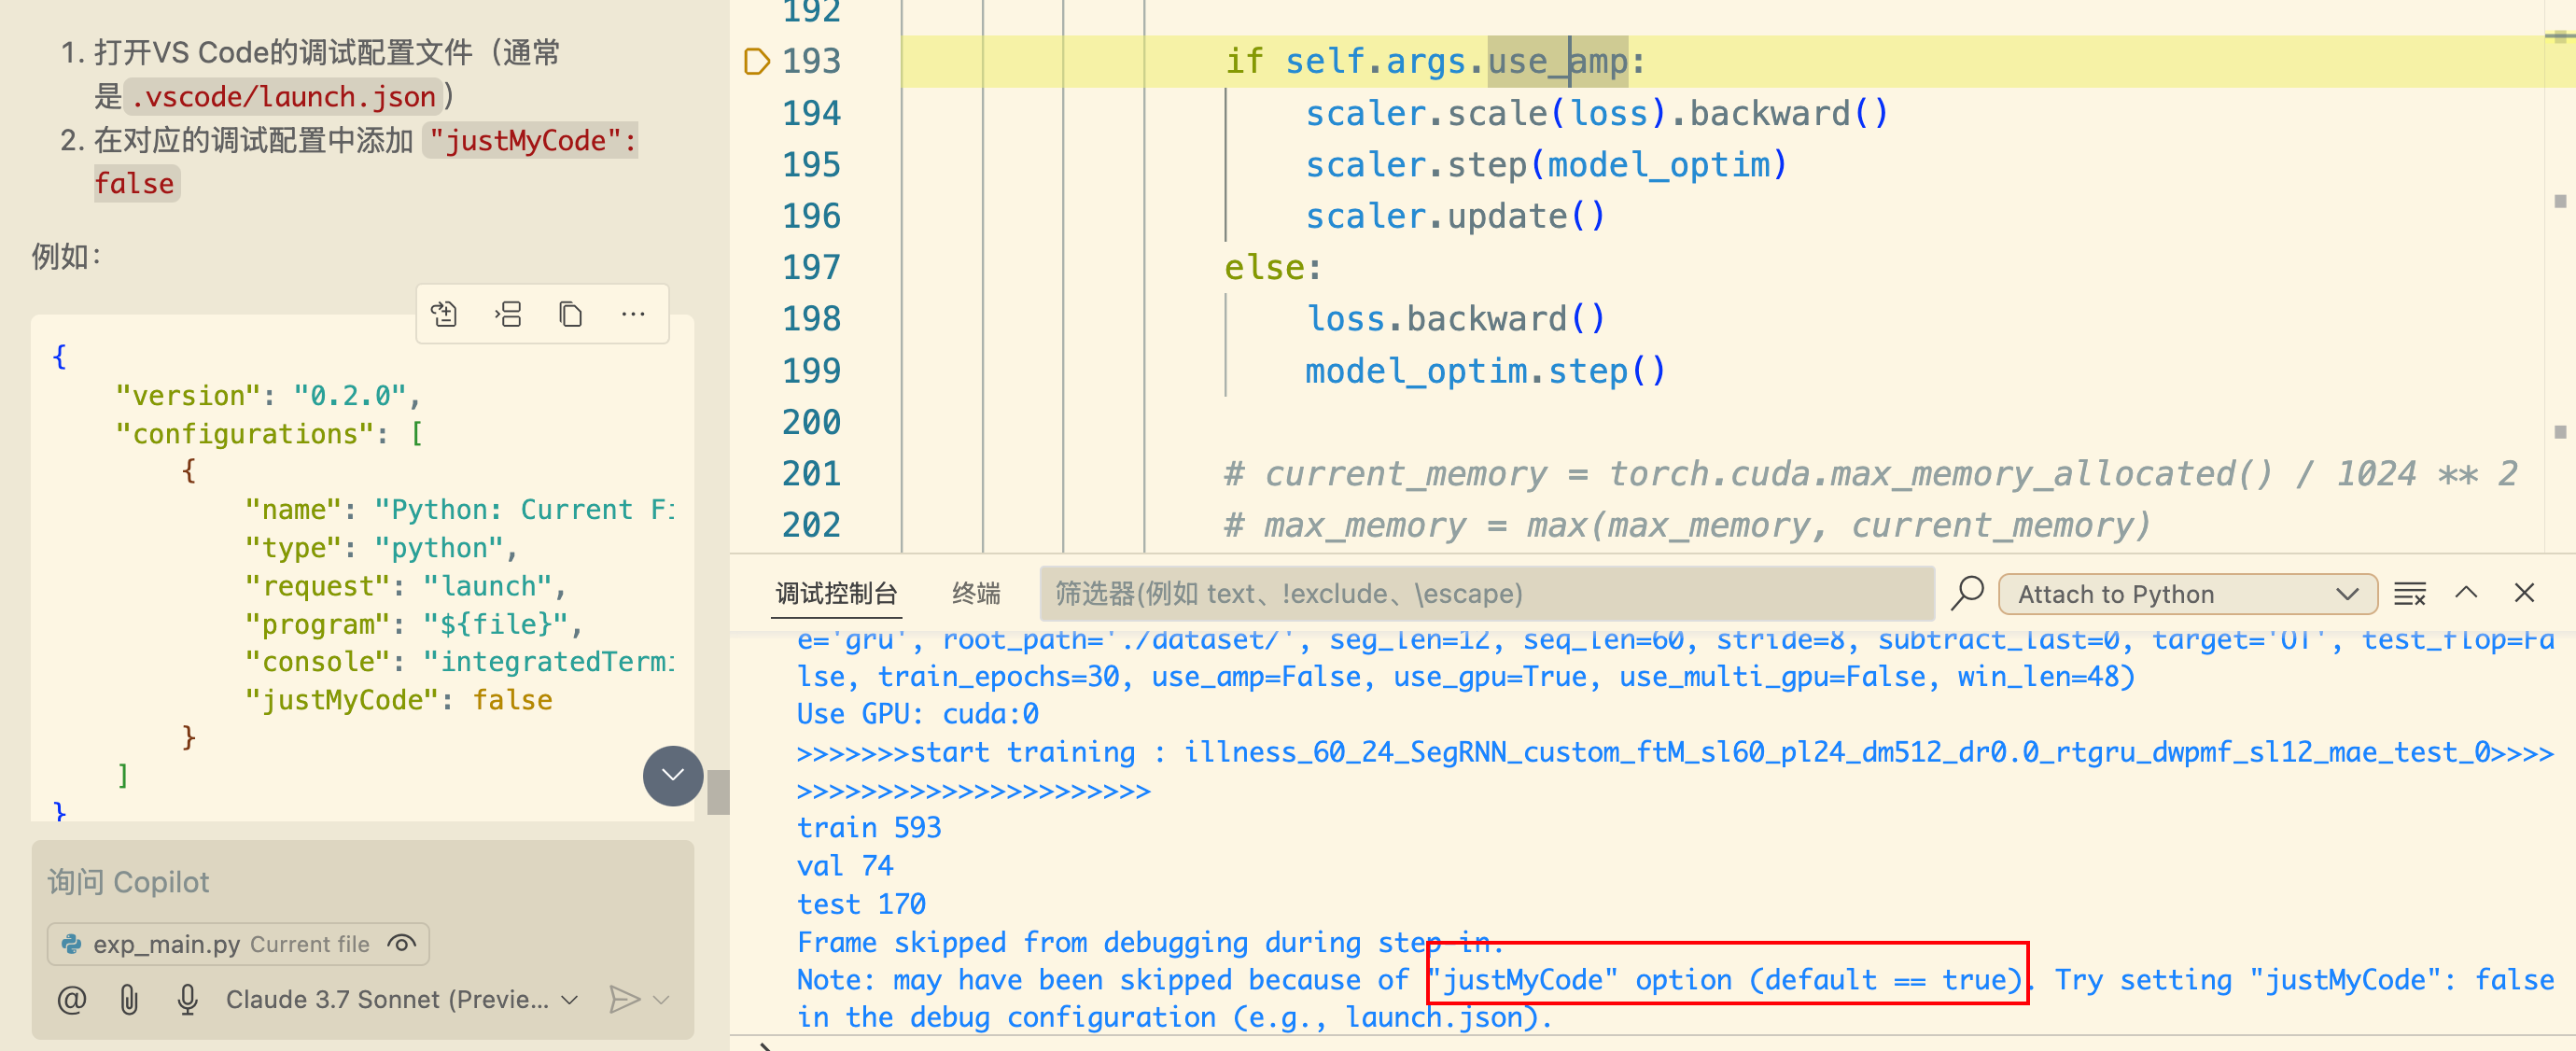Click the chat panel vertical scrollbar thumb
This screenshot has height=1051, width=2576.
717,792
